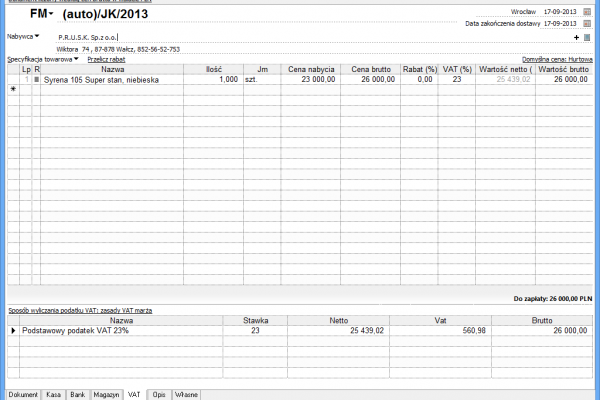This screenshot has width=600, height=400.
Task: Click row pointer arrow in VAT table
Action: (x=13, y=329)
